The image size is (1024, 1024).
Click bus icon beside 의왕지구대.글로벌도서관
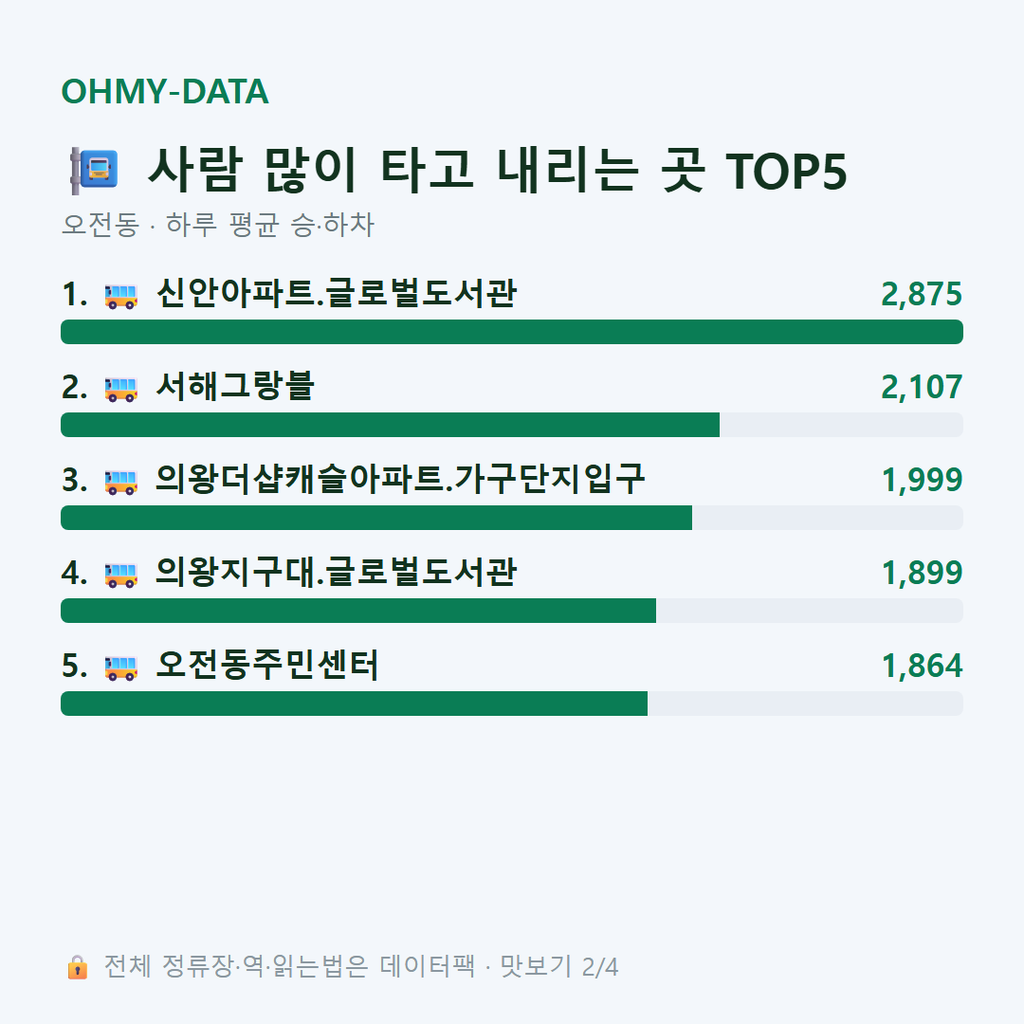point(121,574)
